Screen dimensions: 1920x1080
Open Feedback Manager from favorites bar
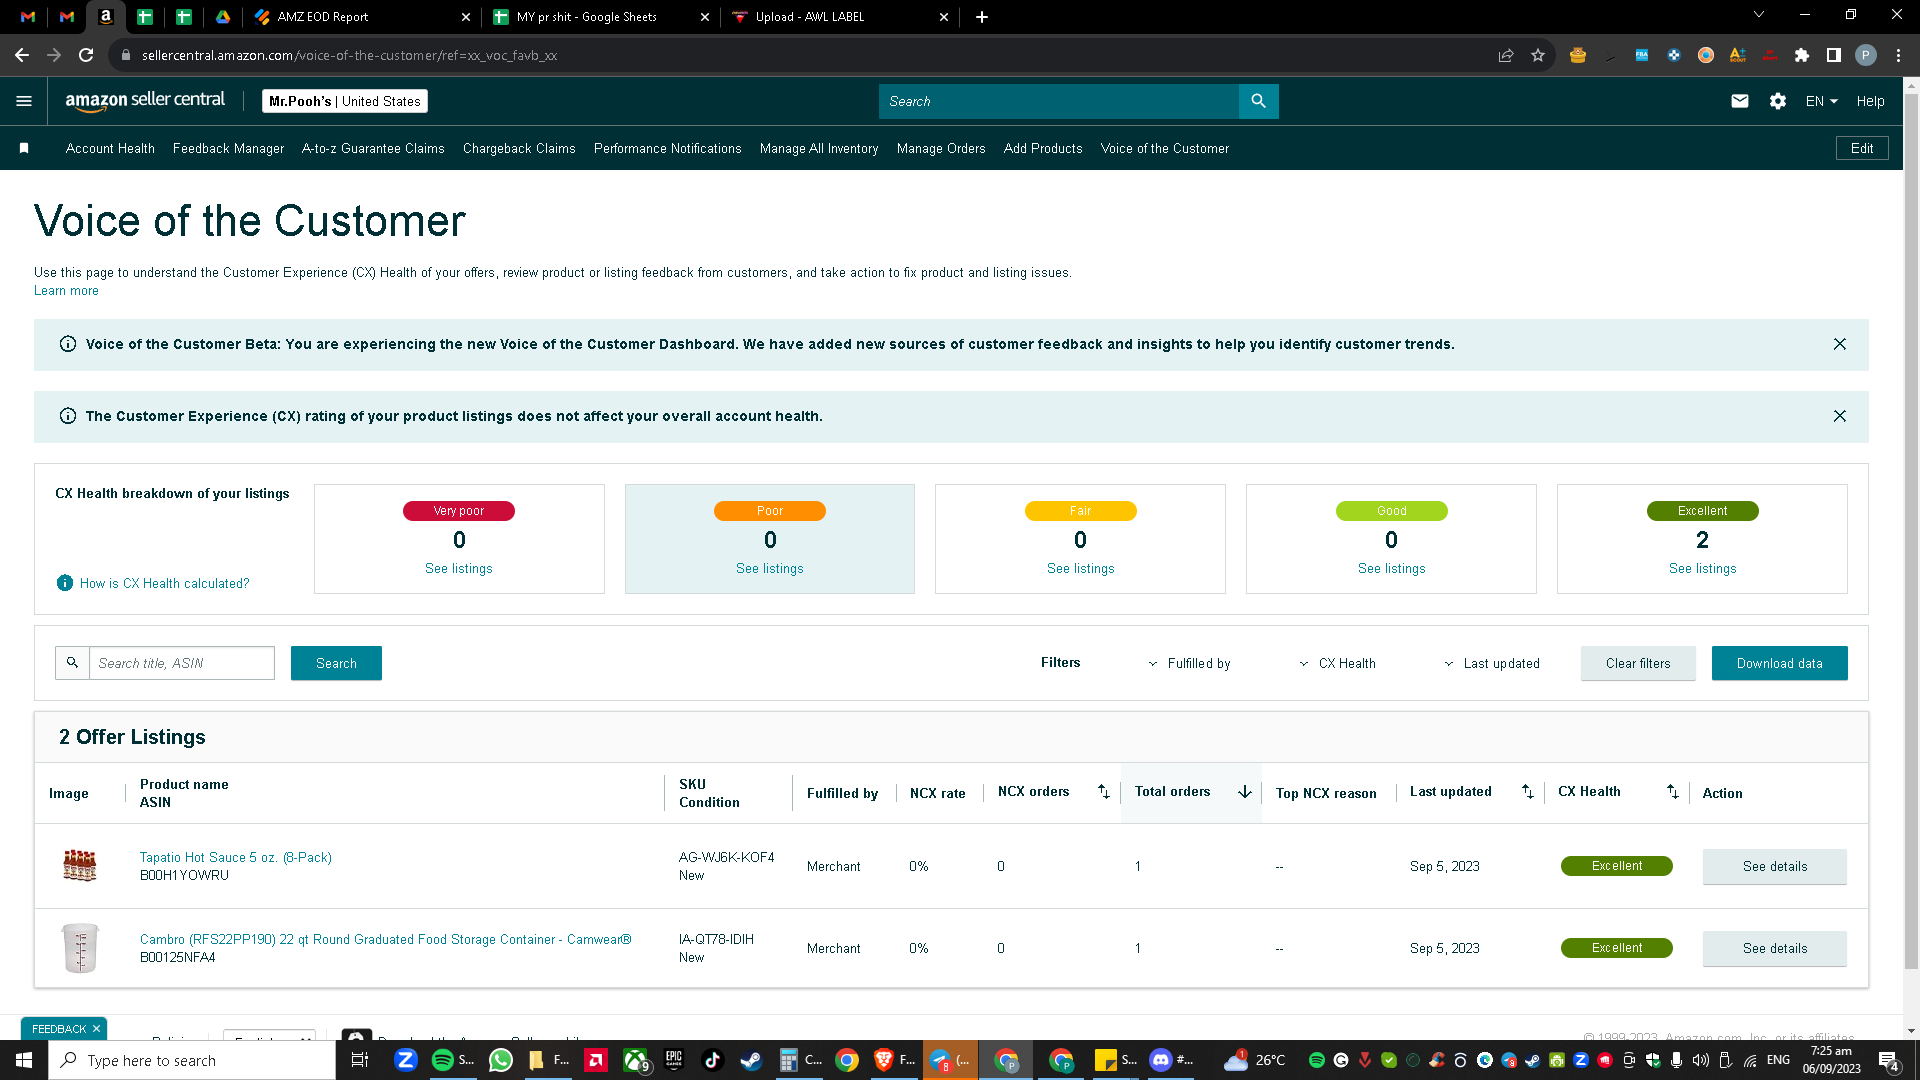(x=228, y=148)
